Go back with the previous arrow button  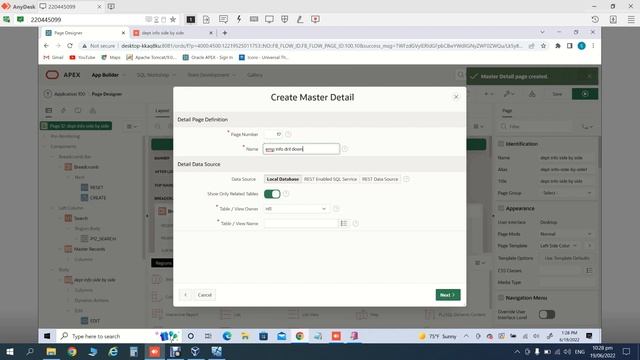pyautogui.click(x=185, y=295)
